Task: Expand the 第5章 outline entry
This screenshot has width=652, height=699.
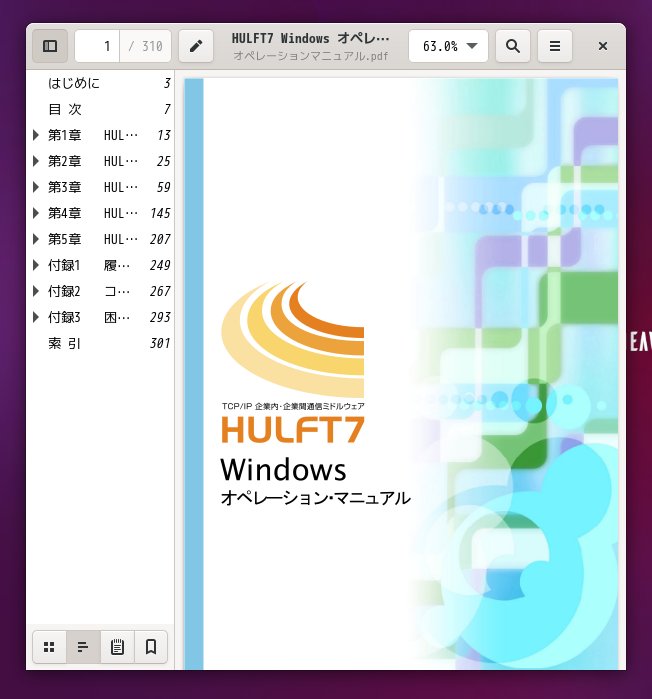Action: click(x=36, y=239)
